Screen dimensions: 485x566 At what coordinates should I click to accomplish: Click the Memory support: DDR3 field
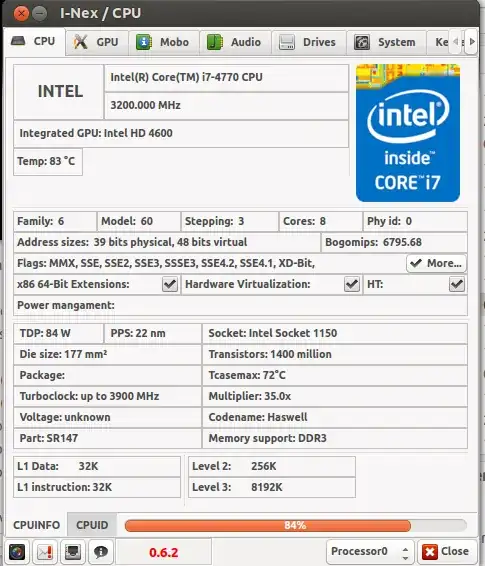335,438
